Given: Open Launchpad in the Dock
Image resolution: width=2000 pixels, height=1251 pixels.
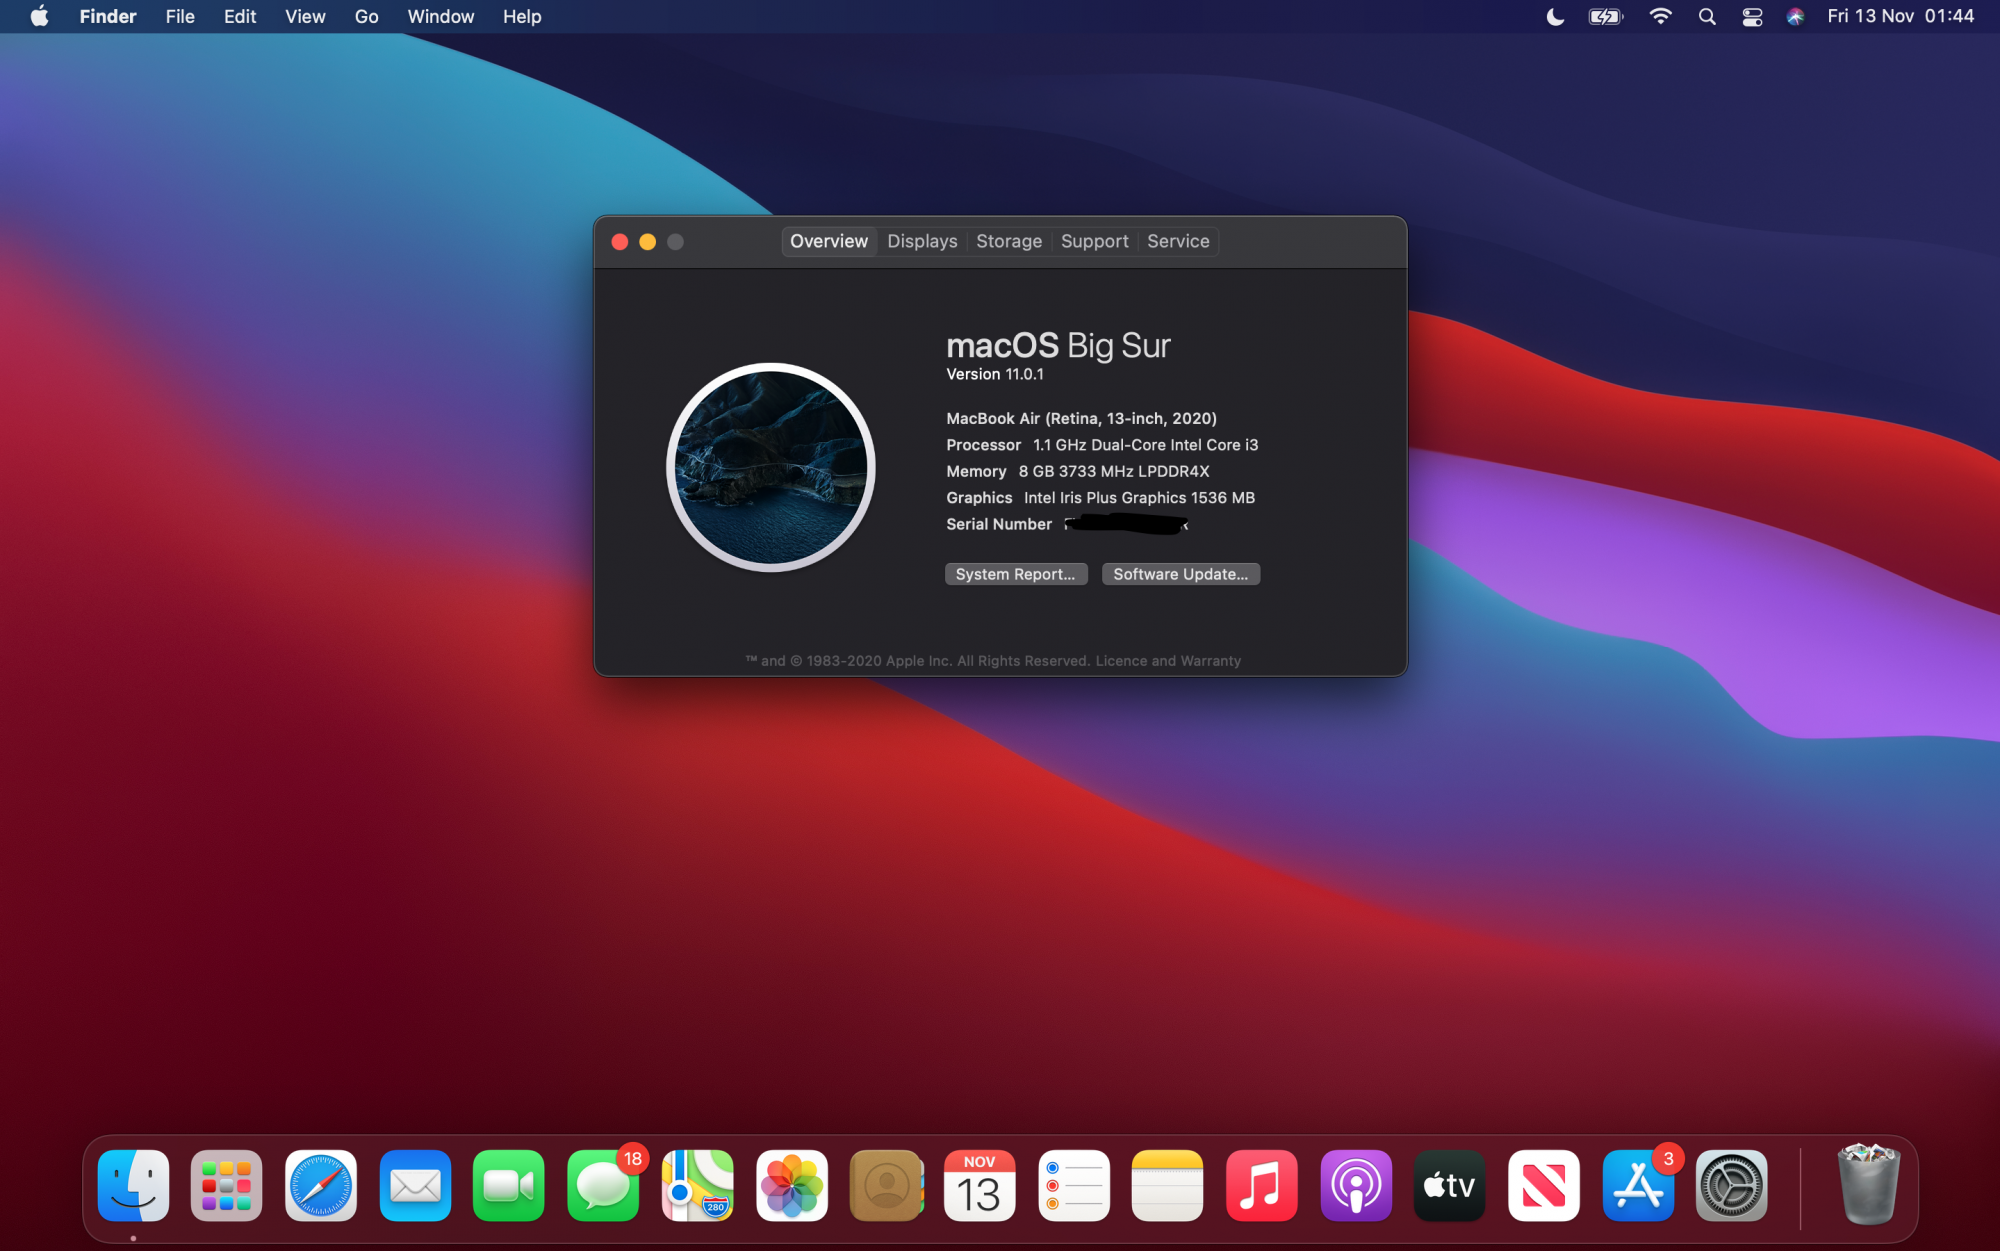Looking at the screenshot, I should click(x=227, y=1186).
